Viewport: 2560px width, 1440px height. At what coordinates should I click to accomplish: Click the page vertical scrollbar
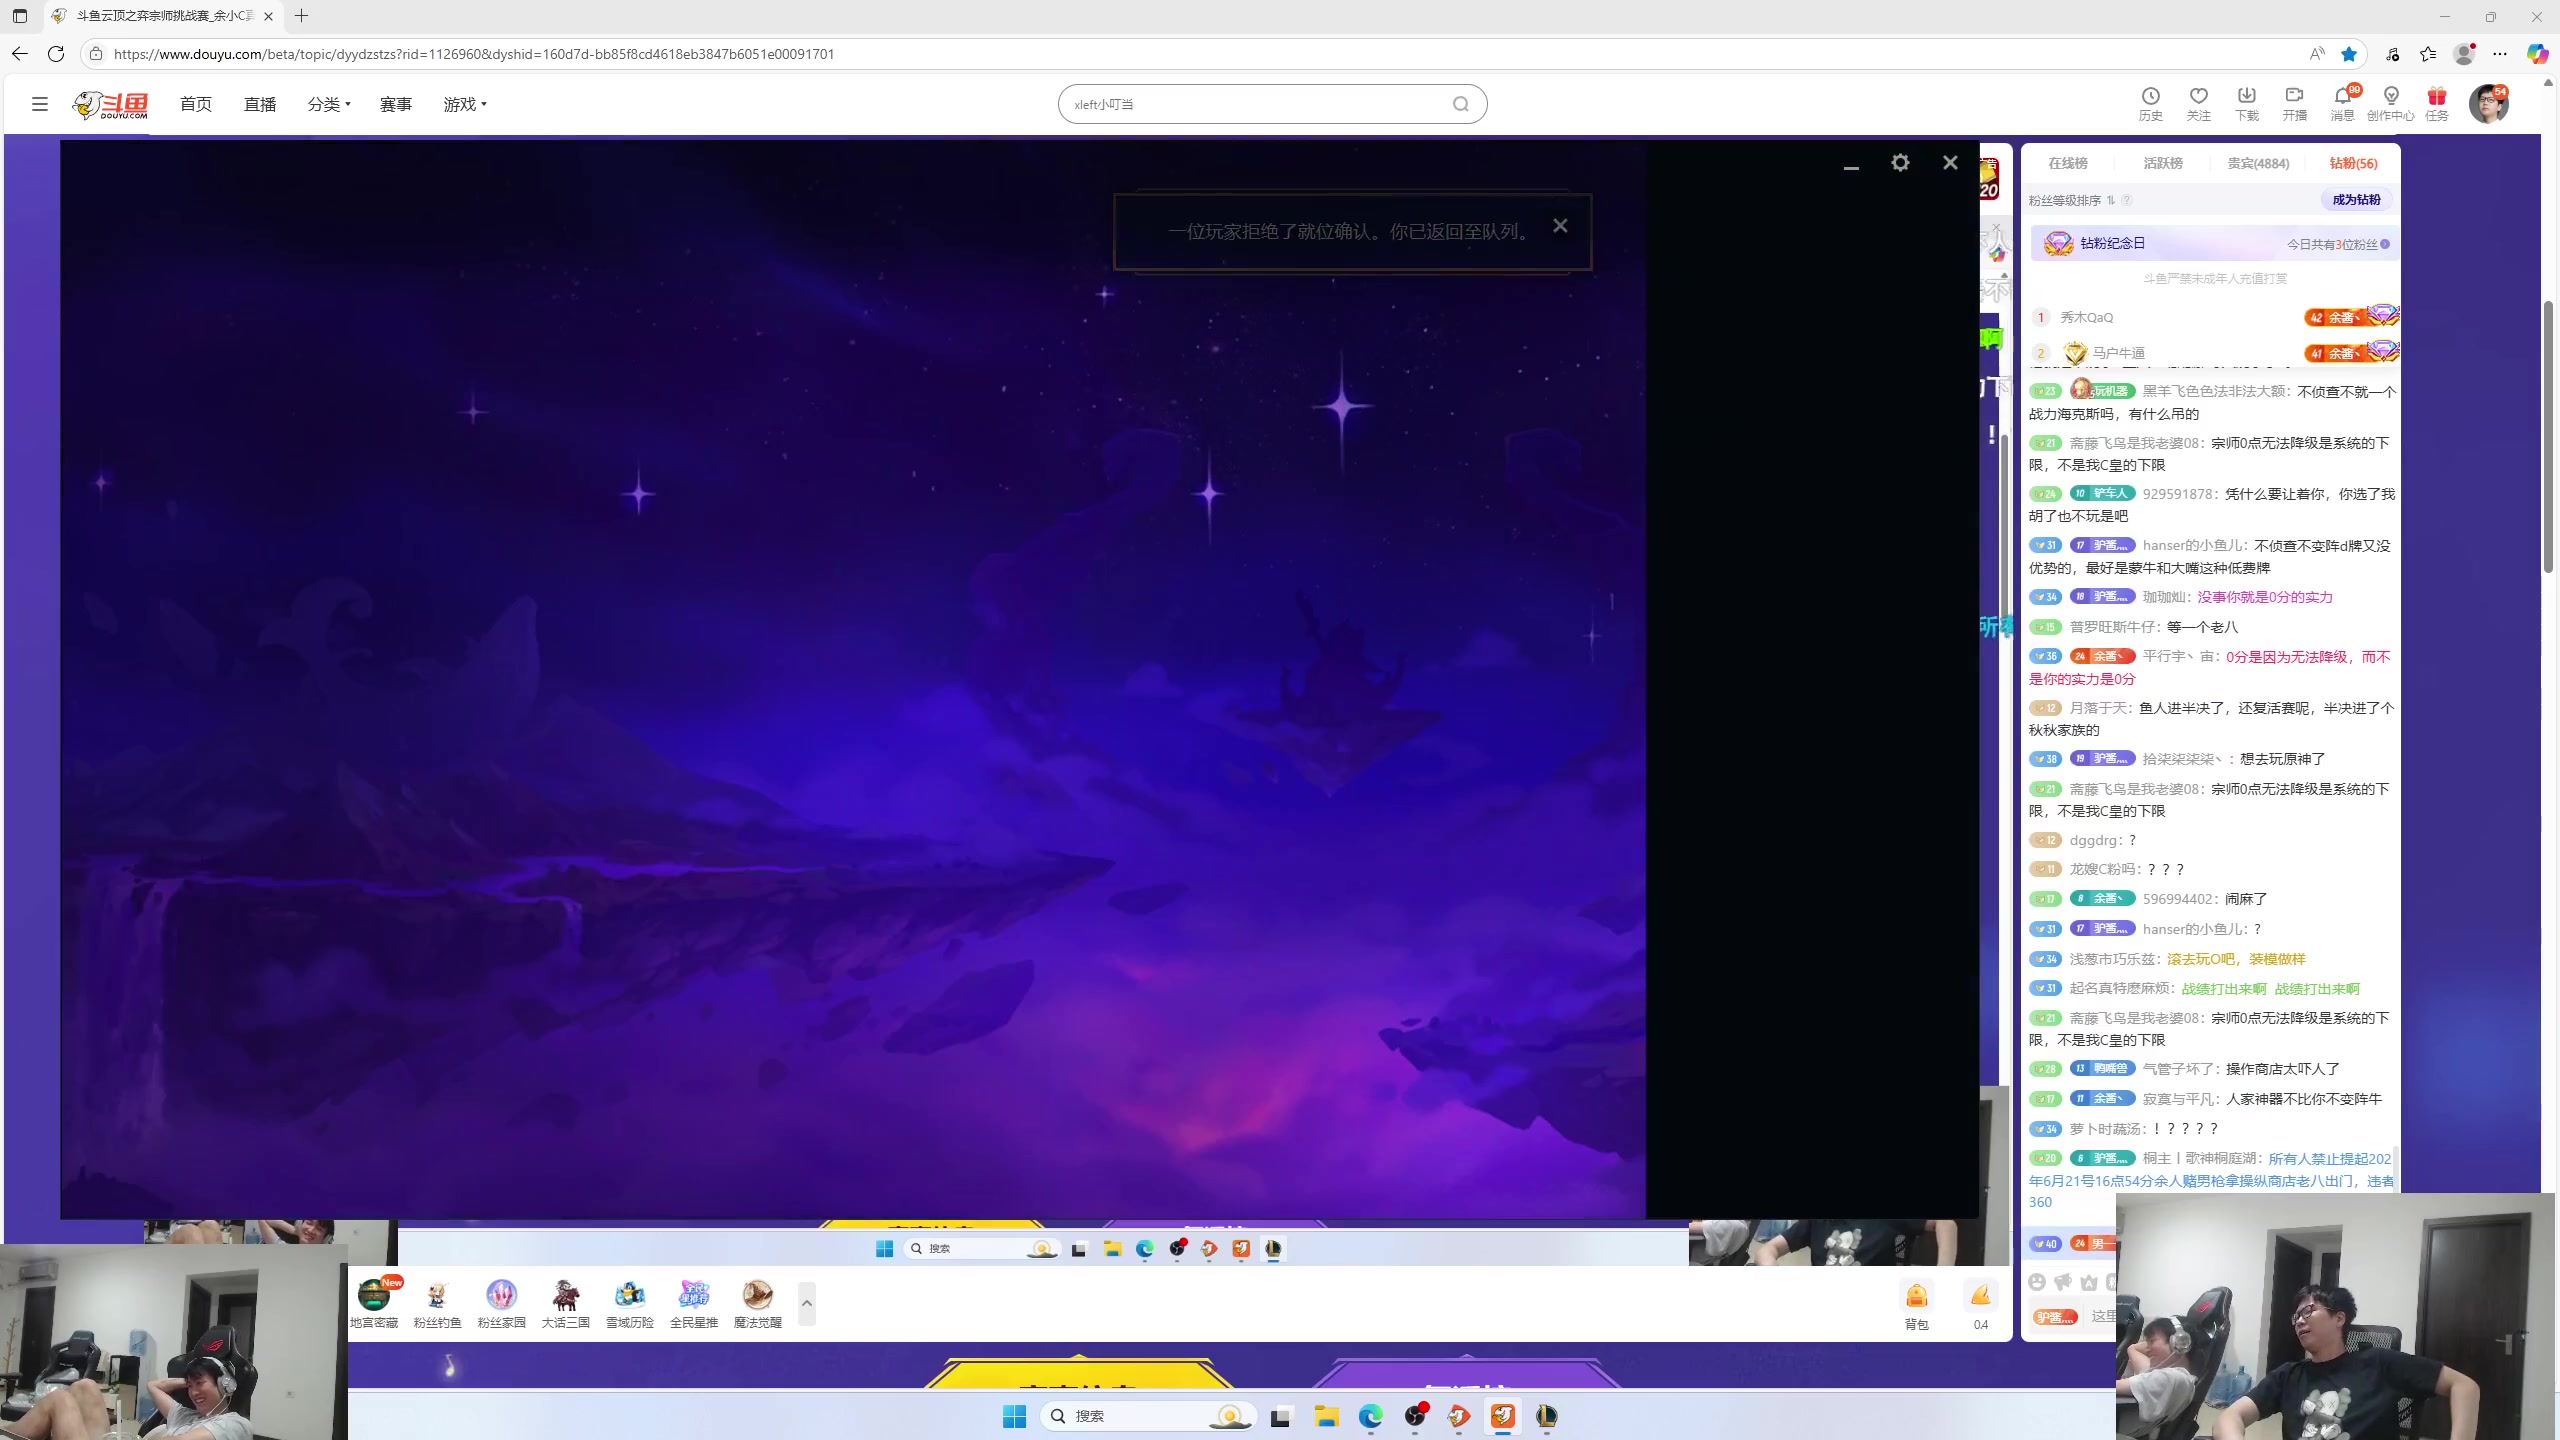pos(2549,435)
